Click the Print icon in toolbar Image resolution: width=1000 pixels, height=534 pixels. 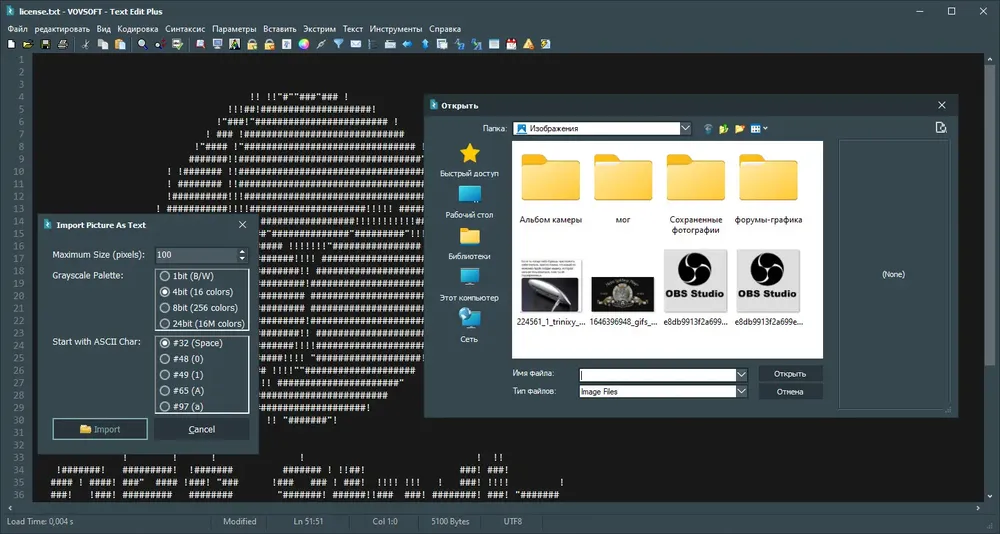point(62,44)
